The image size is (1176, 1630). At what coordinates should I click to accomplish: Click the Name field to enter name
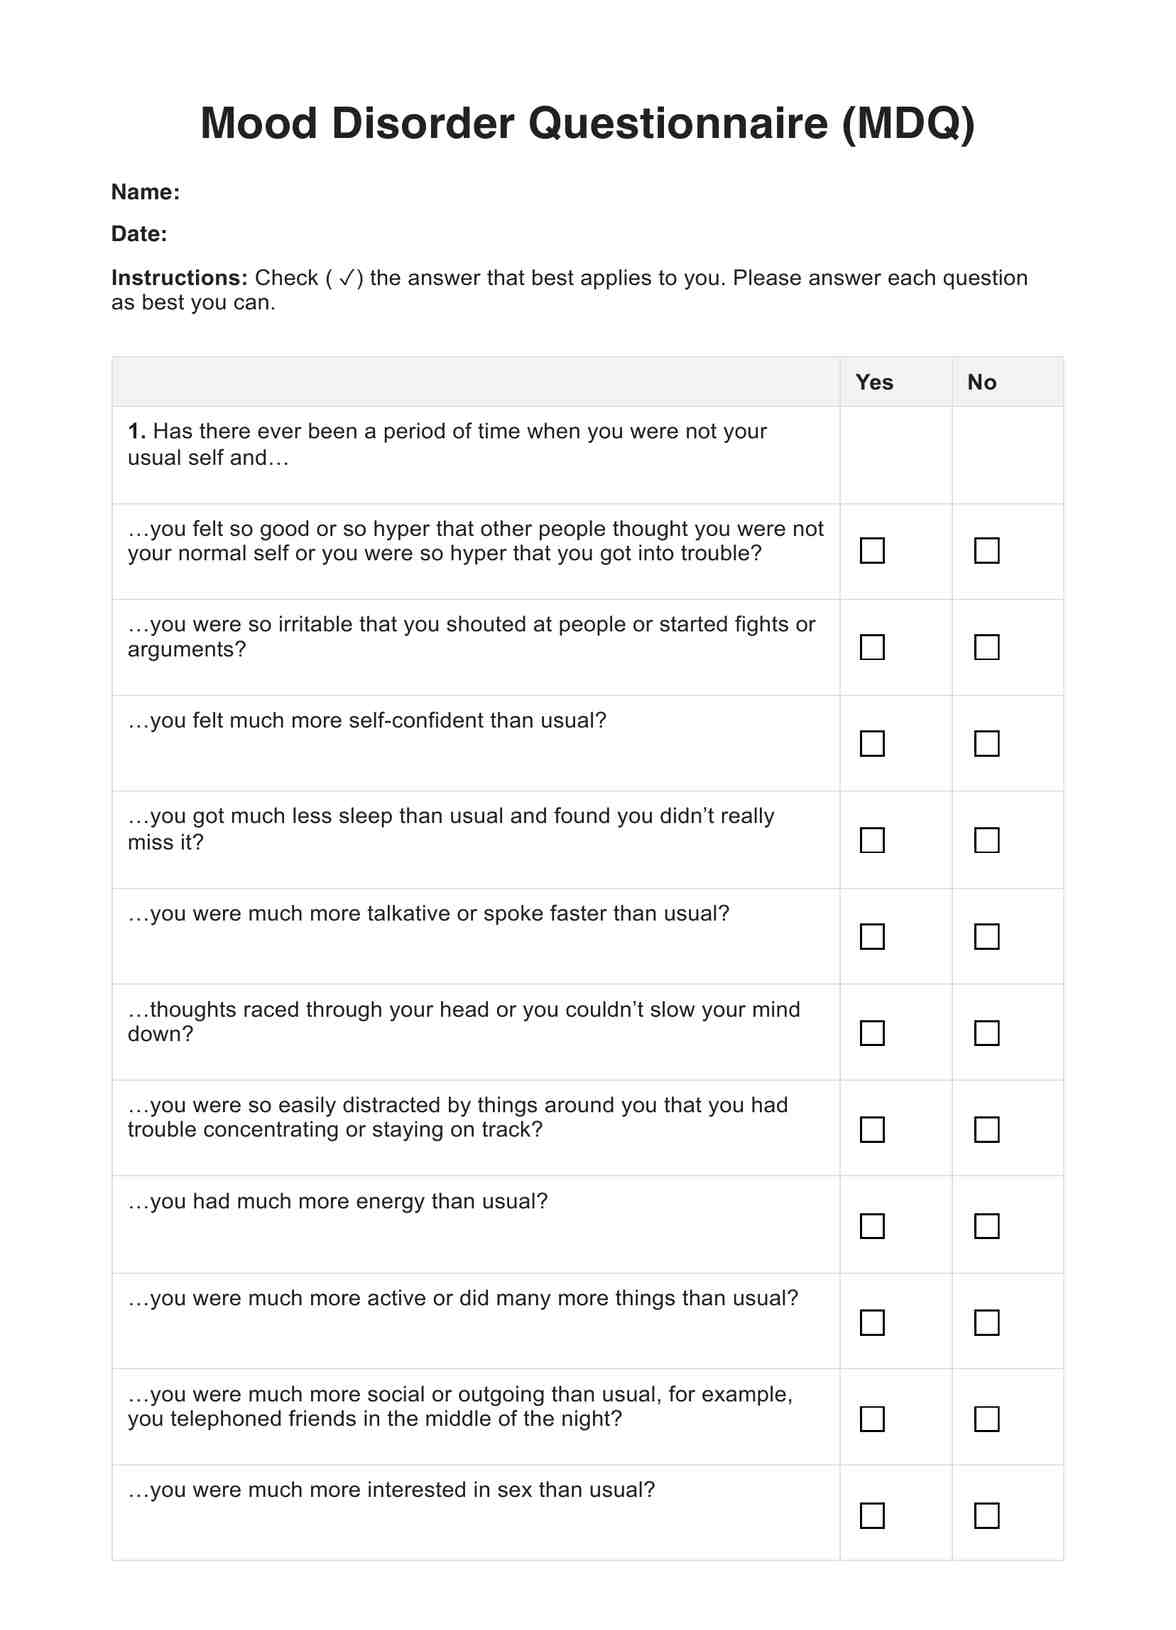[x=300, y=192]
